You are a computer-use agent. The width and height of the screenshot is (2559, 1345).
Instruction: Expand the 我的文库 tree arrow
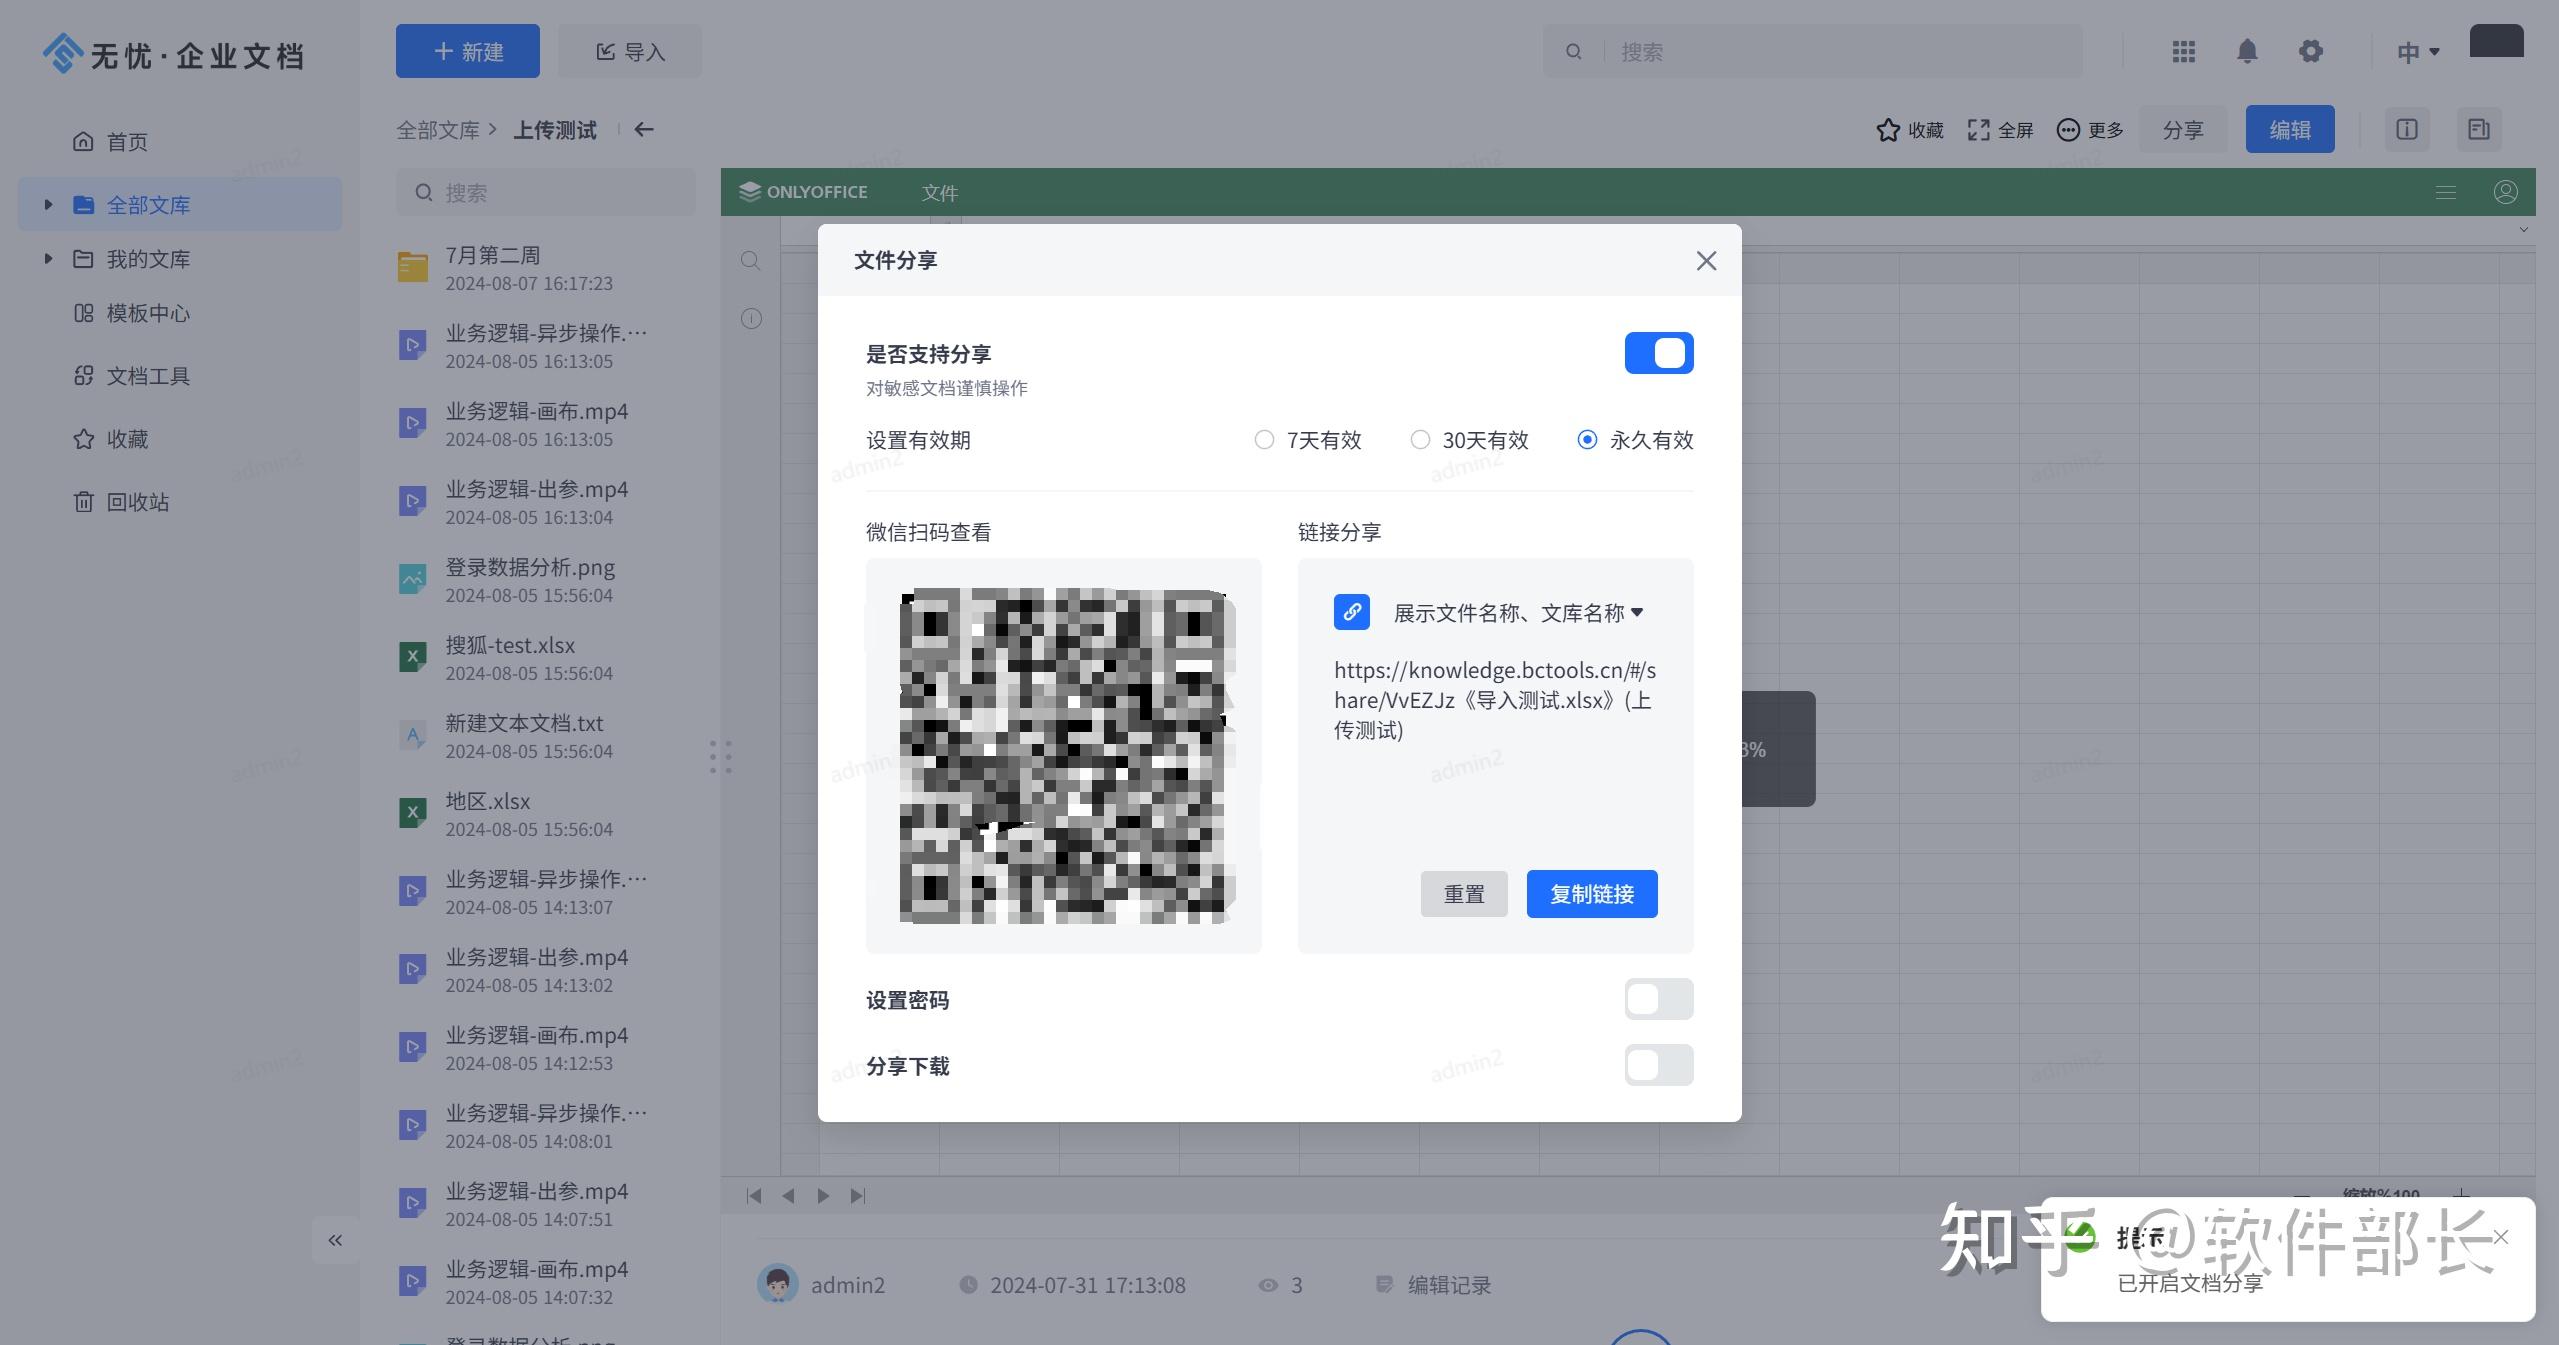click(47, 259)
